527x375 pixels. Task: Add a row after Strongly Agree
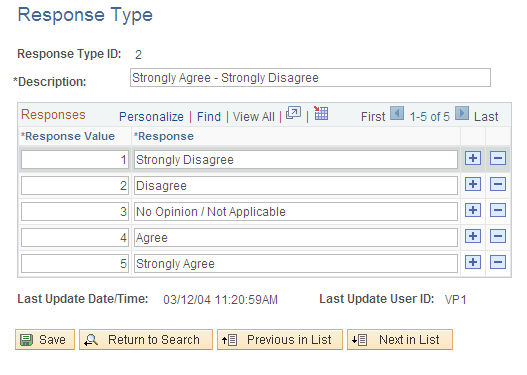click(x=473, y=262)
